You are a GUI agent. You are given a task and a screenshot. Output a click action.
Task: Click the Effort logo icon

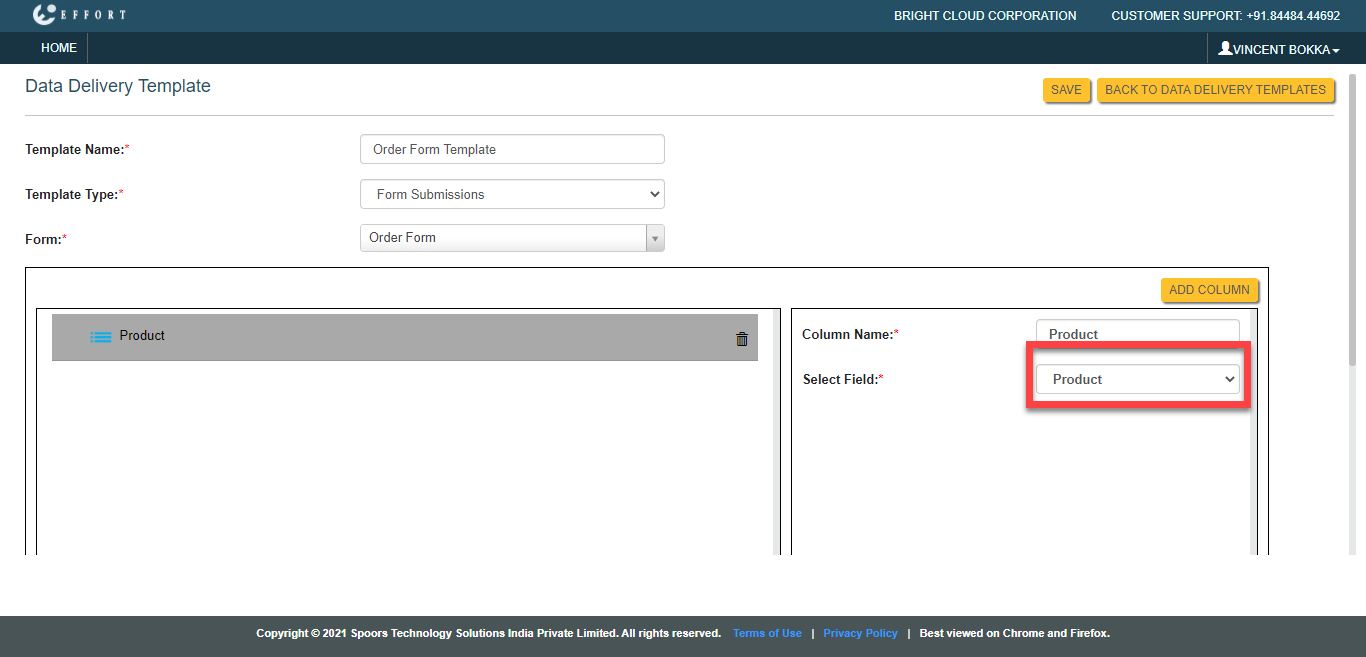pyautogui.click(x=46, y=15)
